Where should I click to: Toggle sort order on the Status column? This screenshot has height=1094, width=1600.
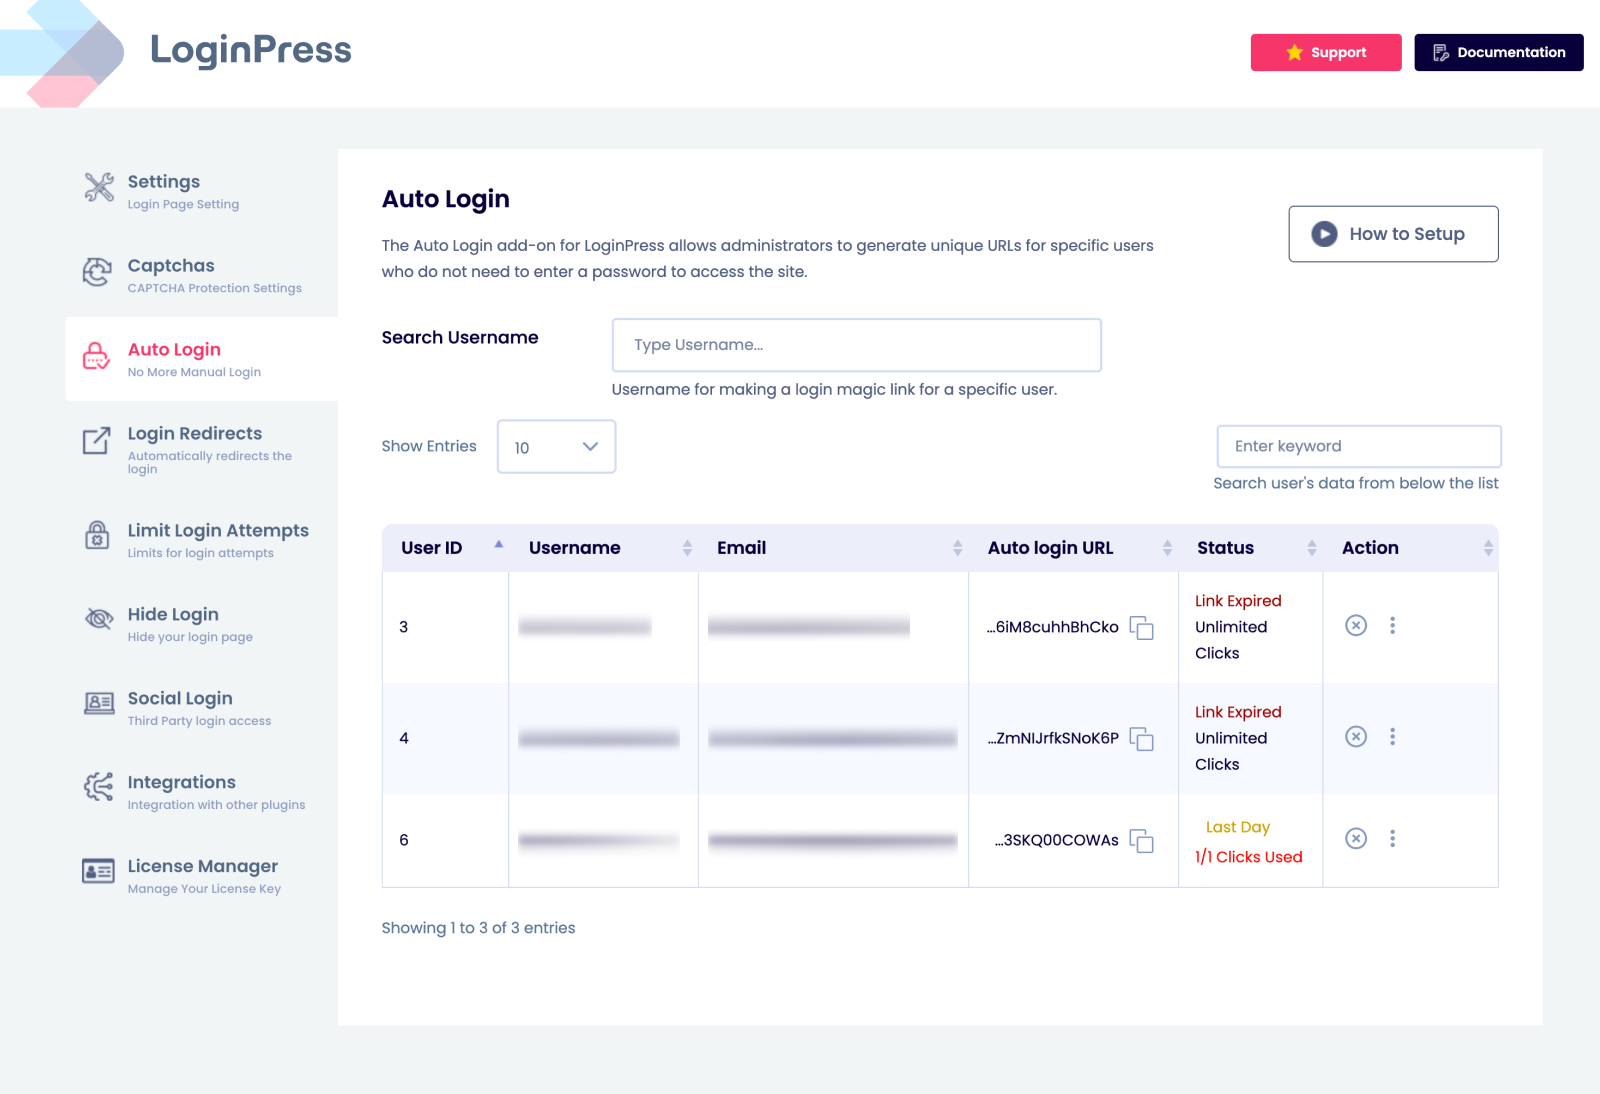pyautogui.click(x=1312, y=548)
